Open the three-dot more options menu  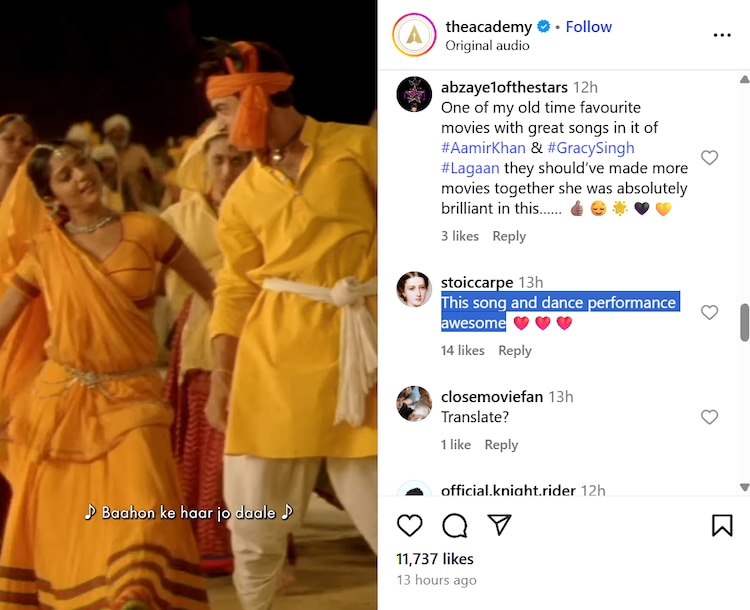(722, 35)
